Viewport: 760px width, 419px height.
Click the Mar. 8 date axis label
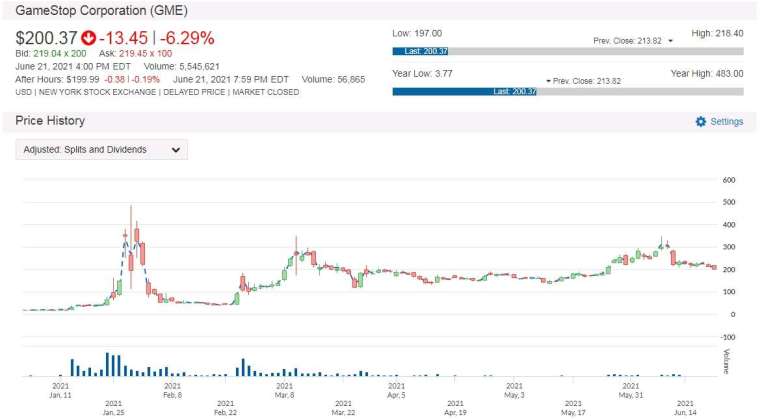point(285,391)
